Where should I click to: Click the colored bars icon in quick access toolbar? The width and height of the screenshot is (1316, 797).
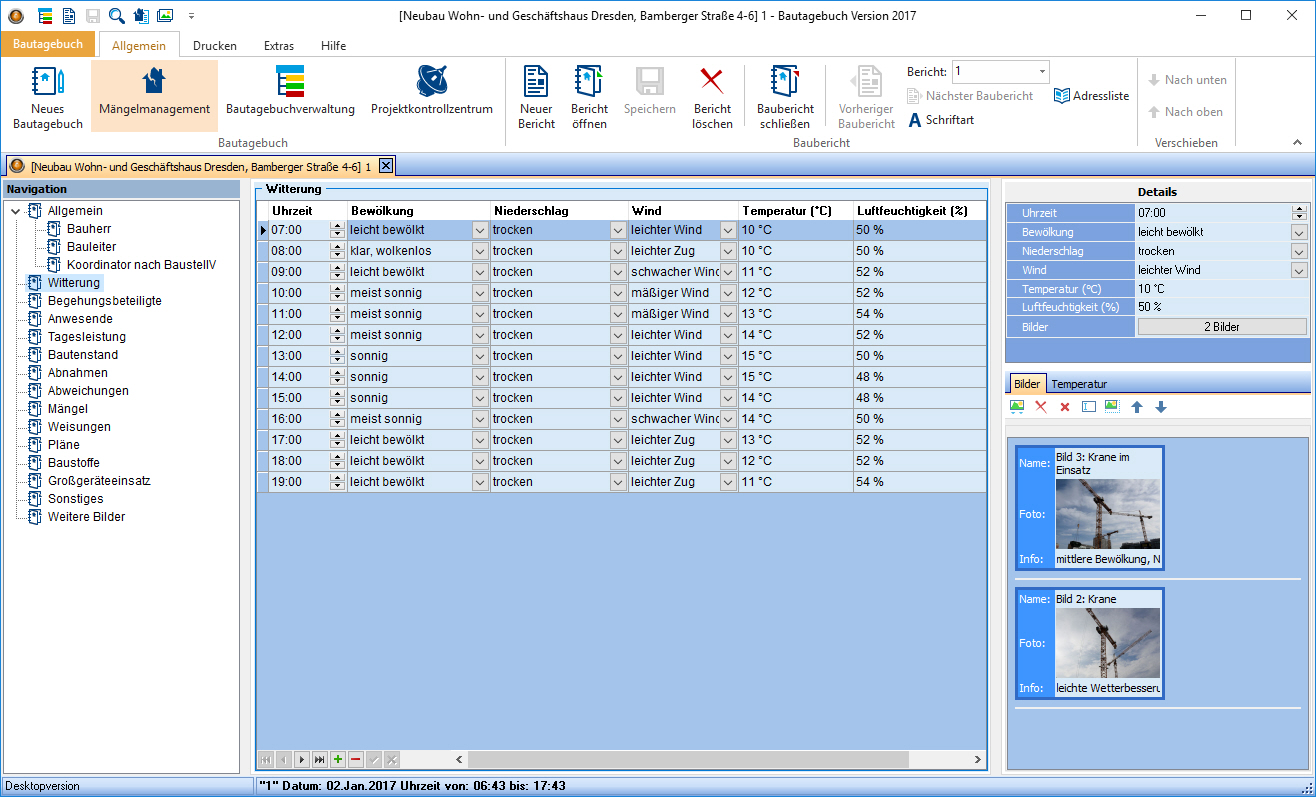pos(46,15)
